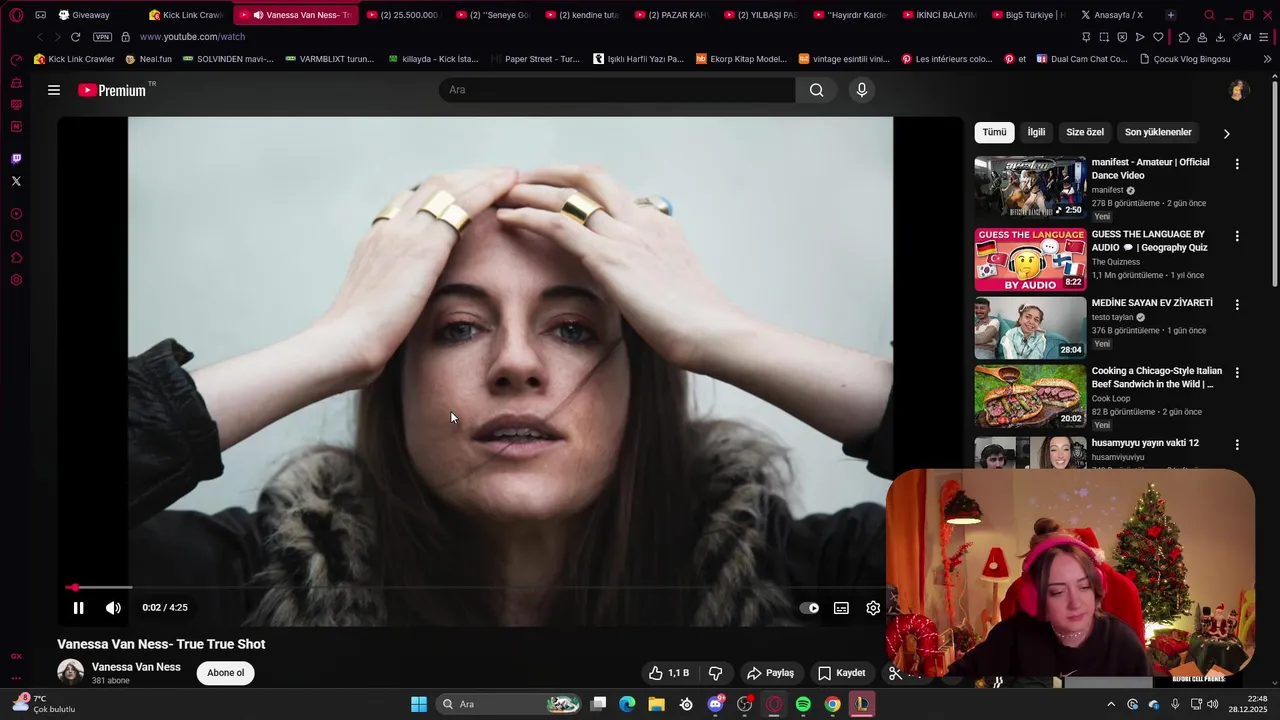
Task: Open options for husamyuyu yayın vakti video
Action: pyautogui.click(x=1237, y=444)
